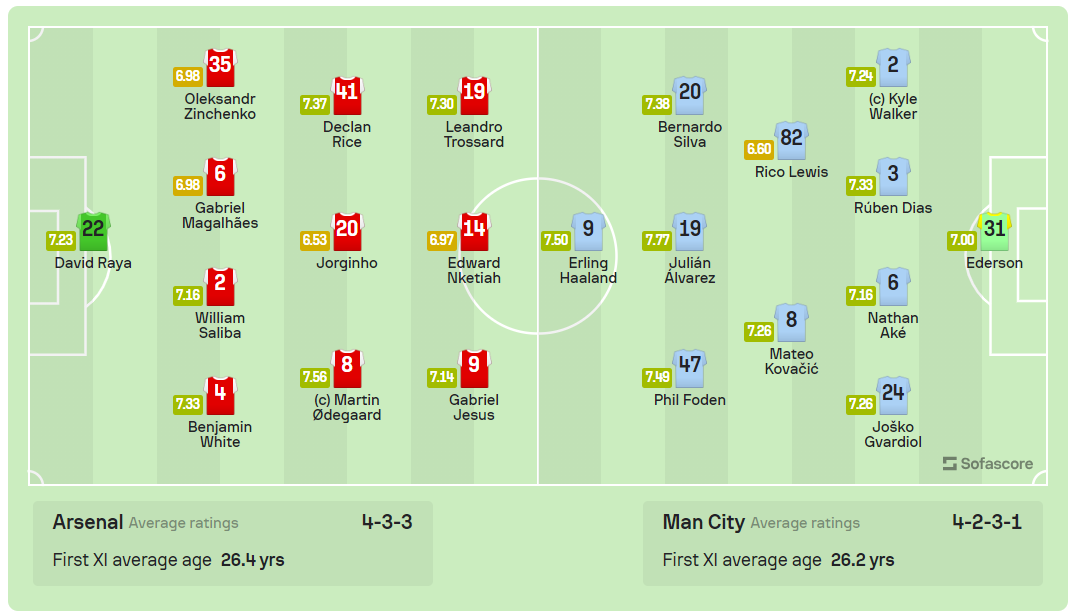Select Julián Álvarez's 7.77 rating badge
1072x614 pixels.
657,240
